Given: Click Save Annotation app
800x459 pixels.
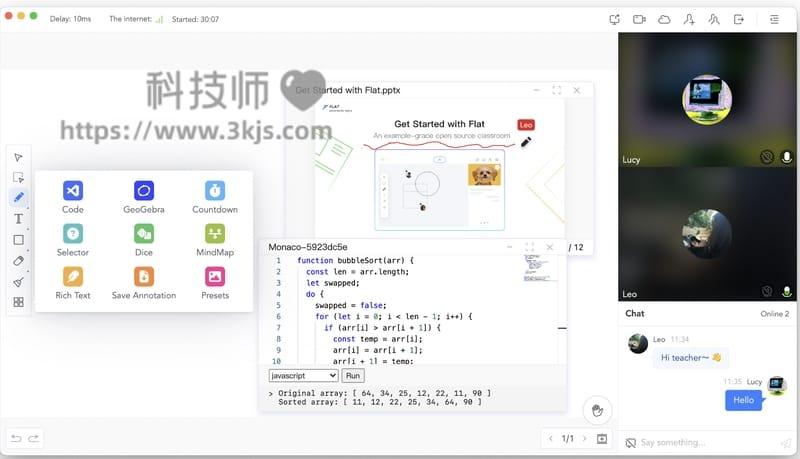Looking at the screenshot, I should (144, 283).
